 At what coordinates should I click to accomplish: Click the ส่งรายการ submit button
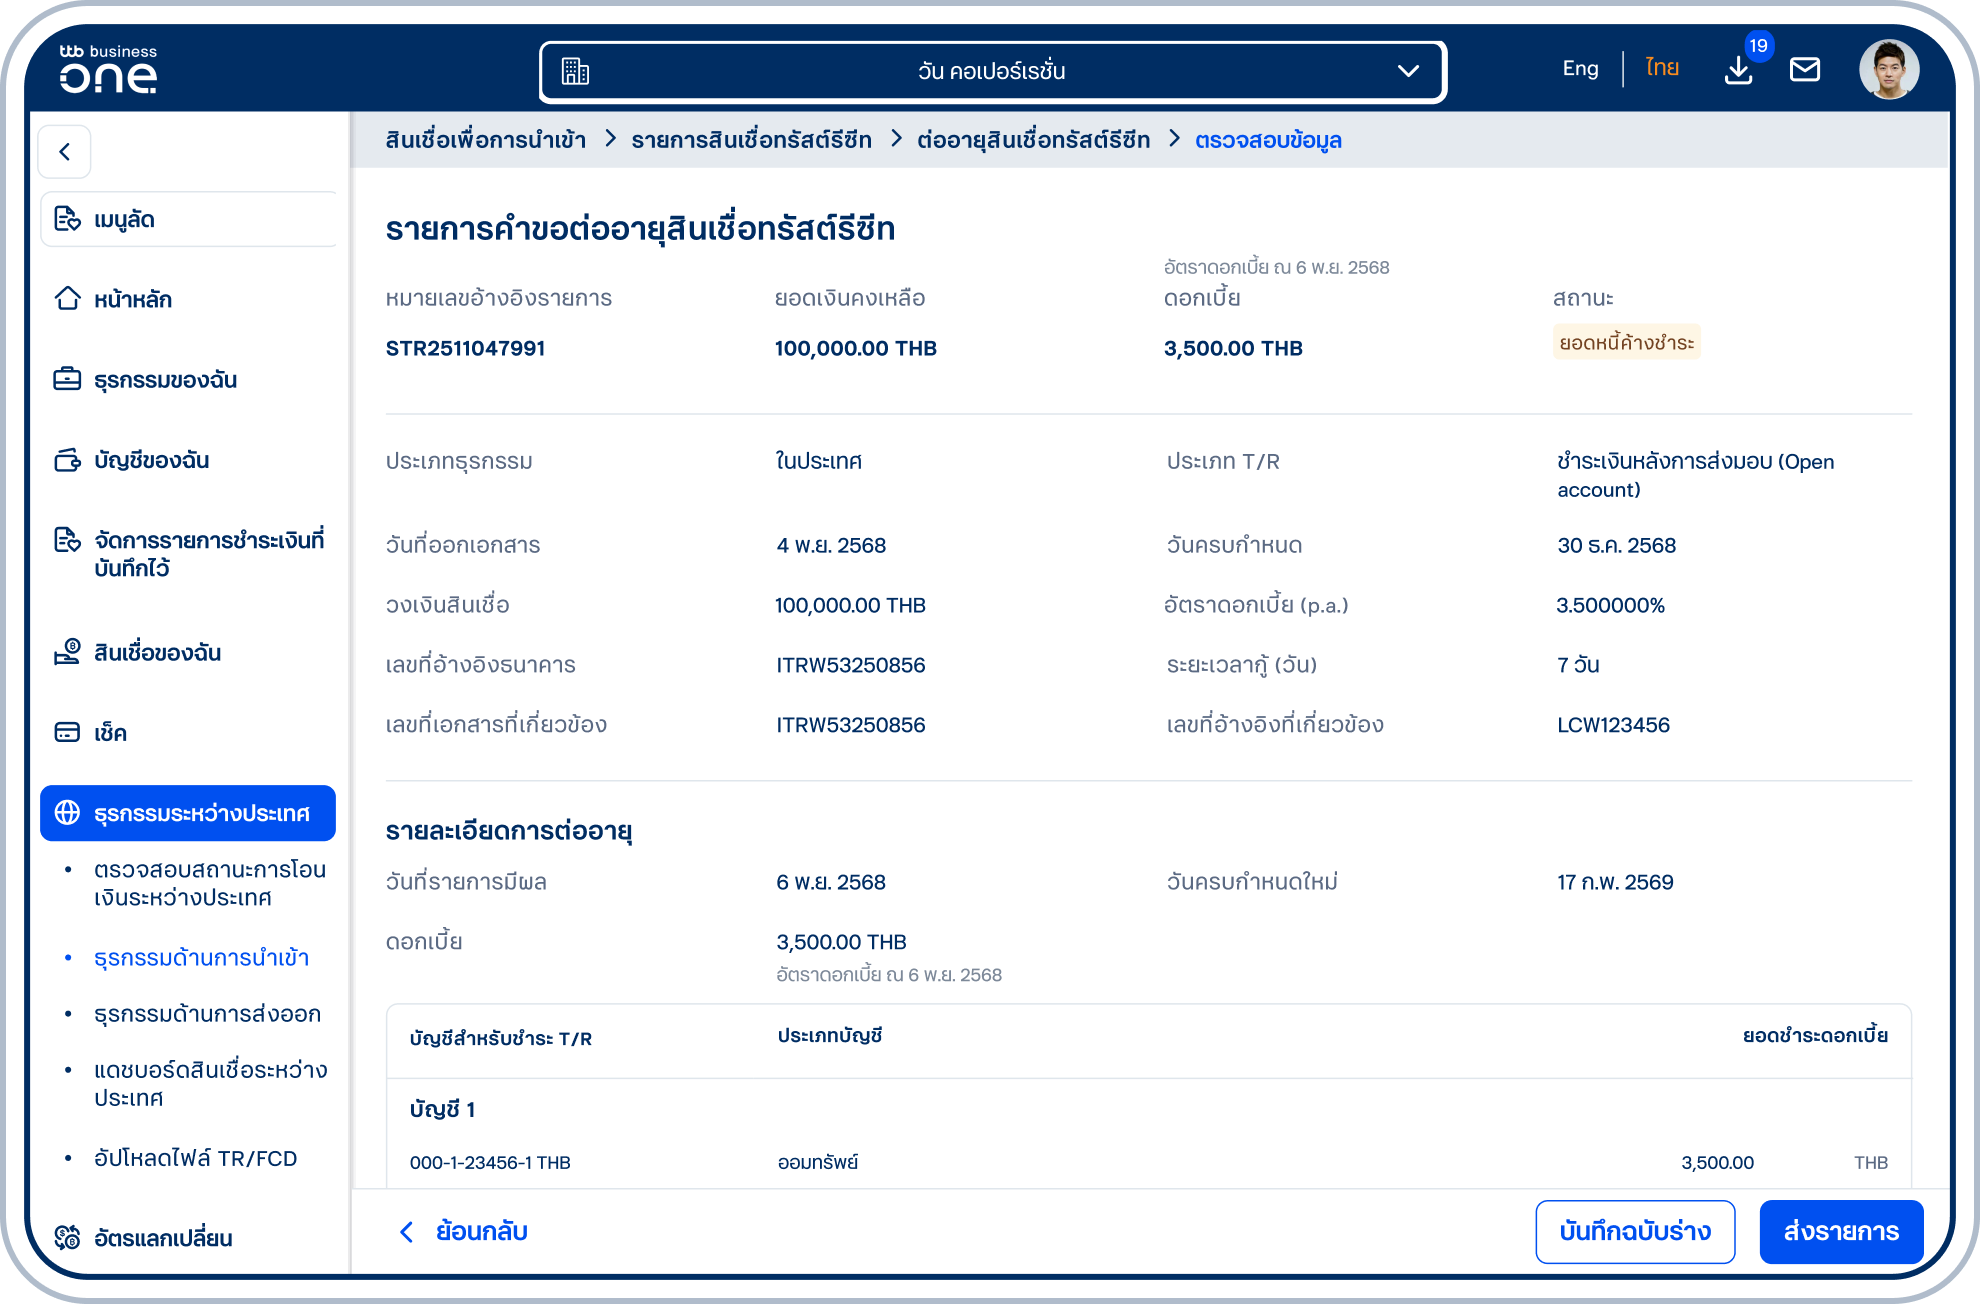pos(1841,1231)
